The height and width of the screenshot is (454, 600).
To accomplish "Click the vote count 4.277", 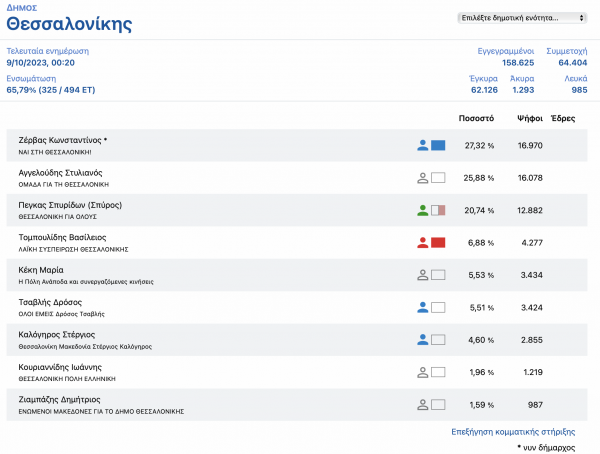I will point(532,243).
